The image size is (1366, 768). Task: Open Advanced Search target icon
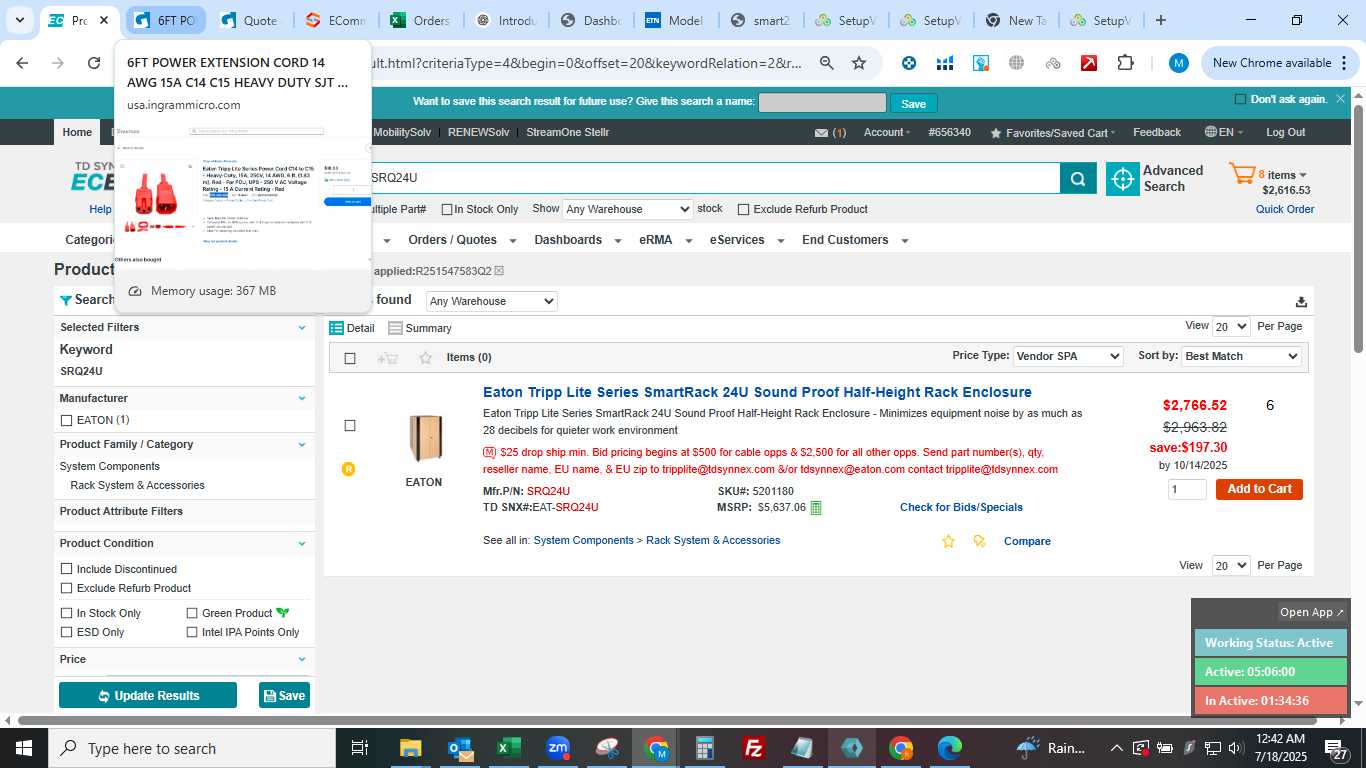[x=1123, y=179]
